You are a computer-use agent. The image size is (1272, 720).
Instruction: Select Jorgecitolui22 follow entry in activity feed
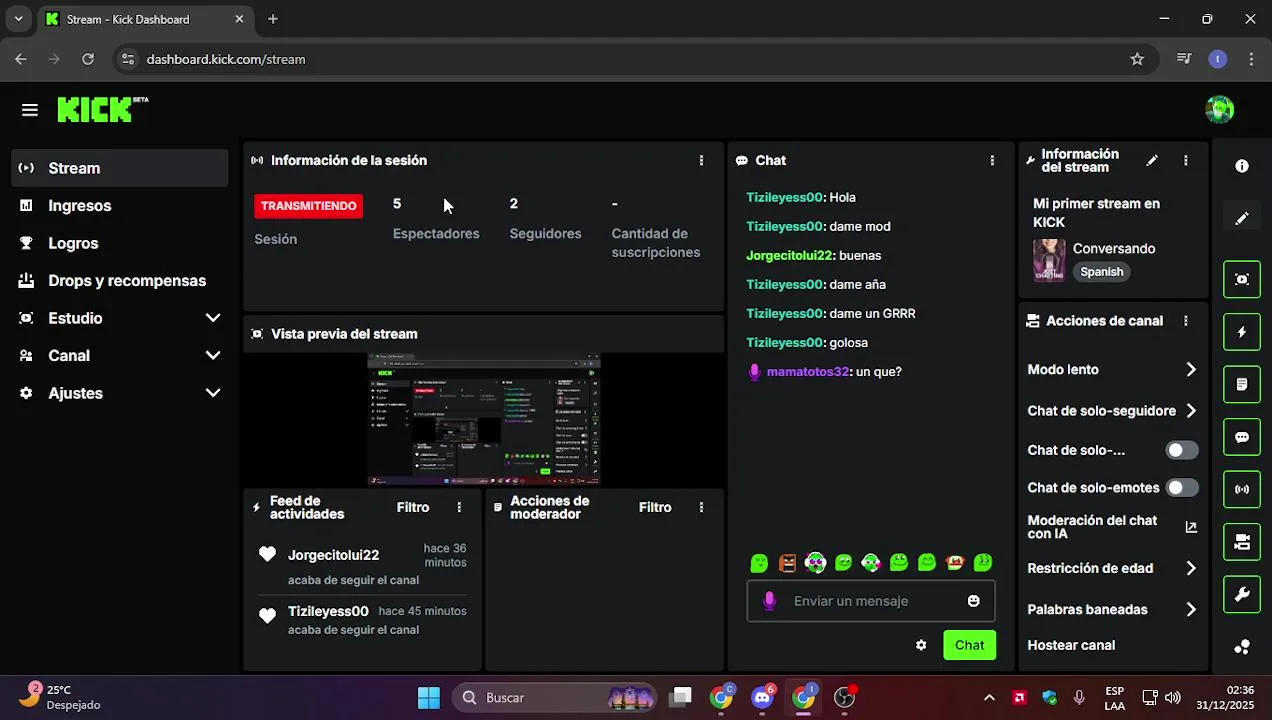point(362,567)
